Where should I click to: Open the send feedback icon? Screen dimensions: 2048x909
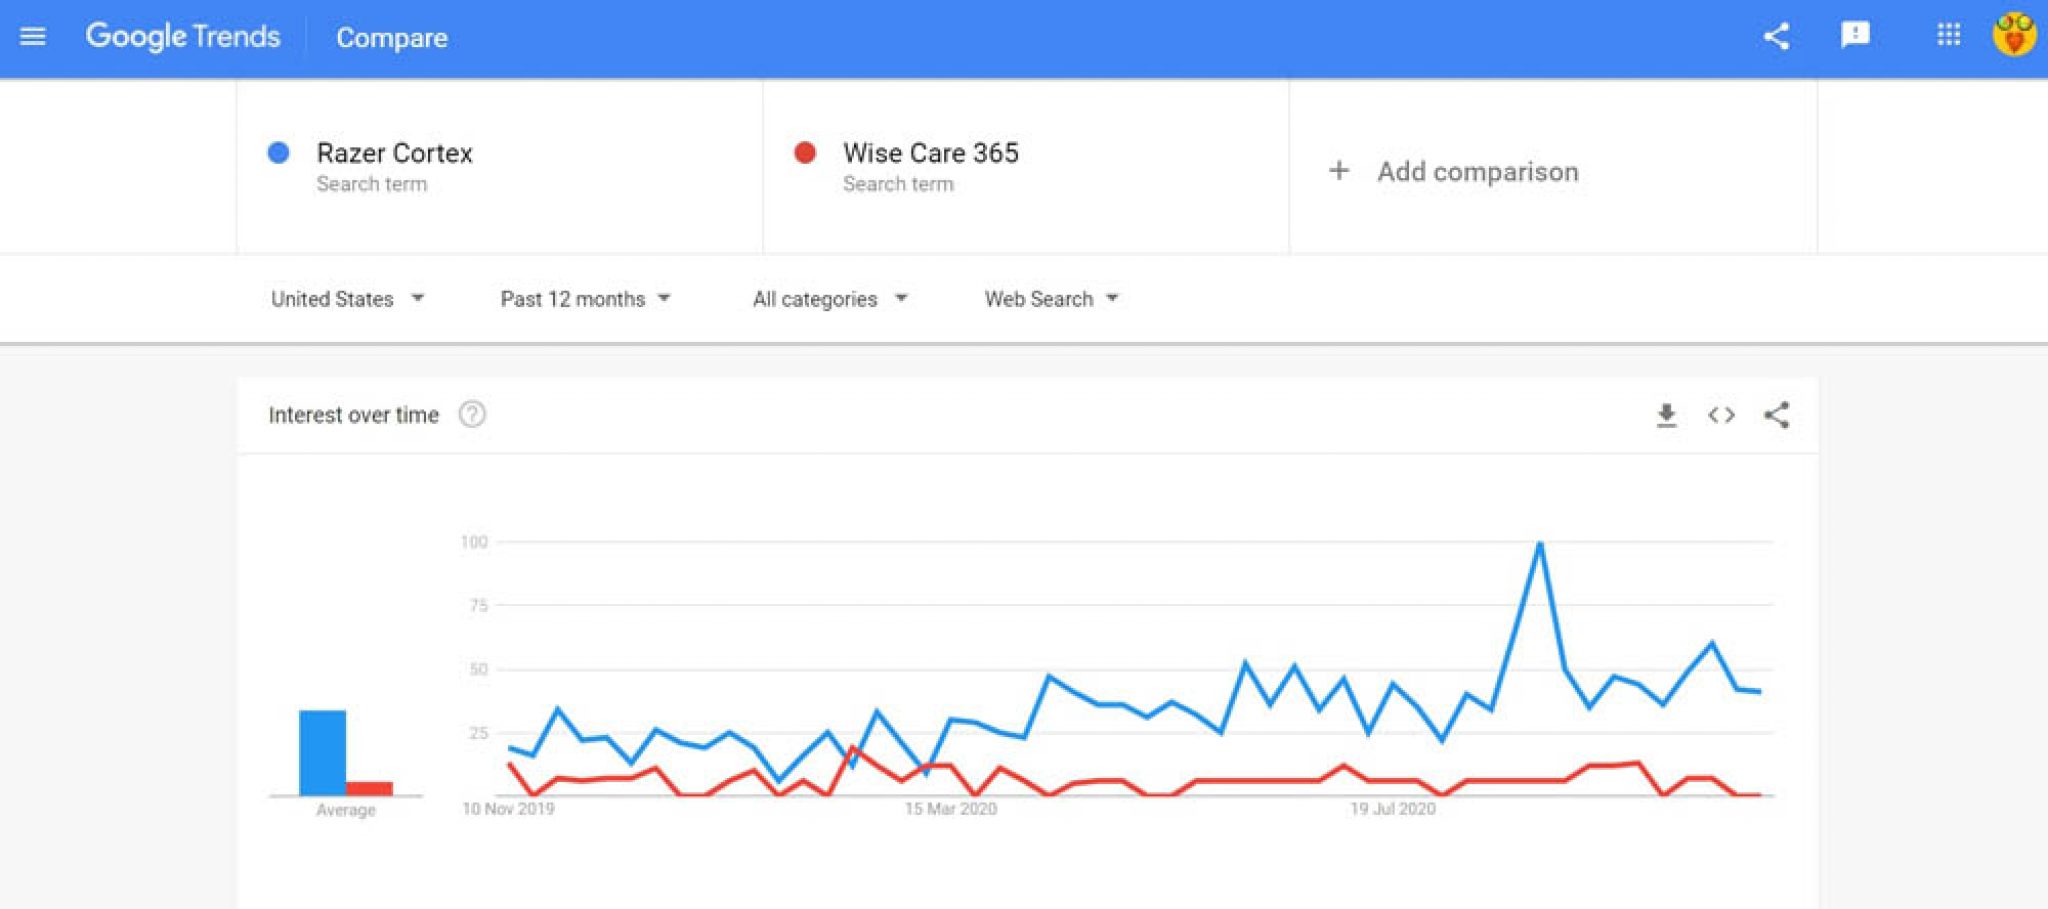point(1855,35)
